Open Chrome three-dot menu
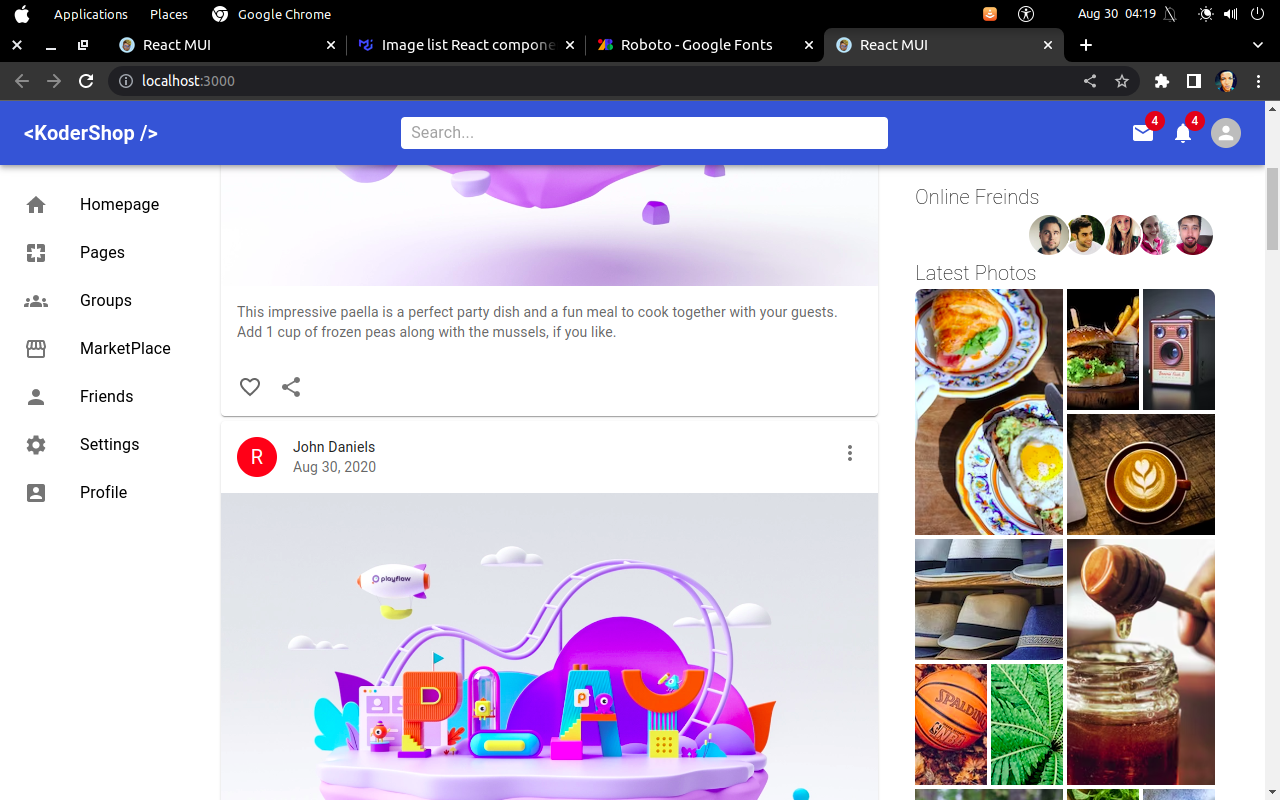The width and height of the screenshot is (1280, 800). pos(1259,81)
